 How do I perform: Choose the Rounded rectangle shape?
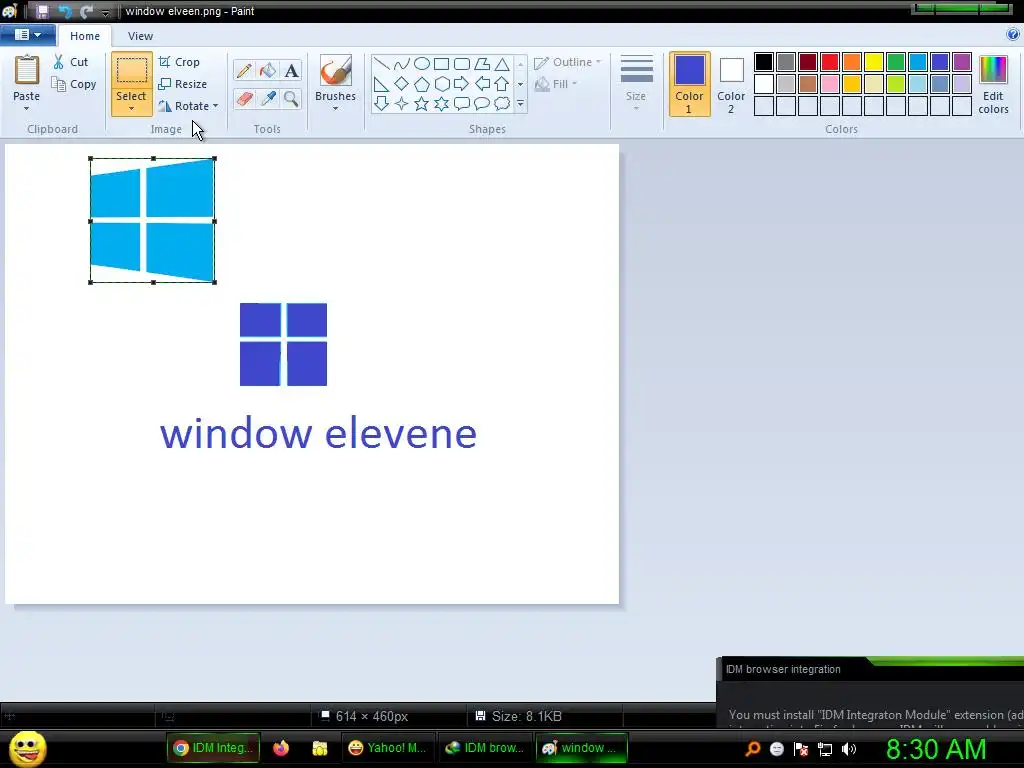click(462, 64)
